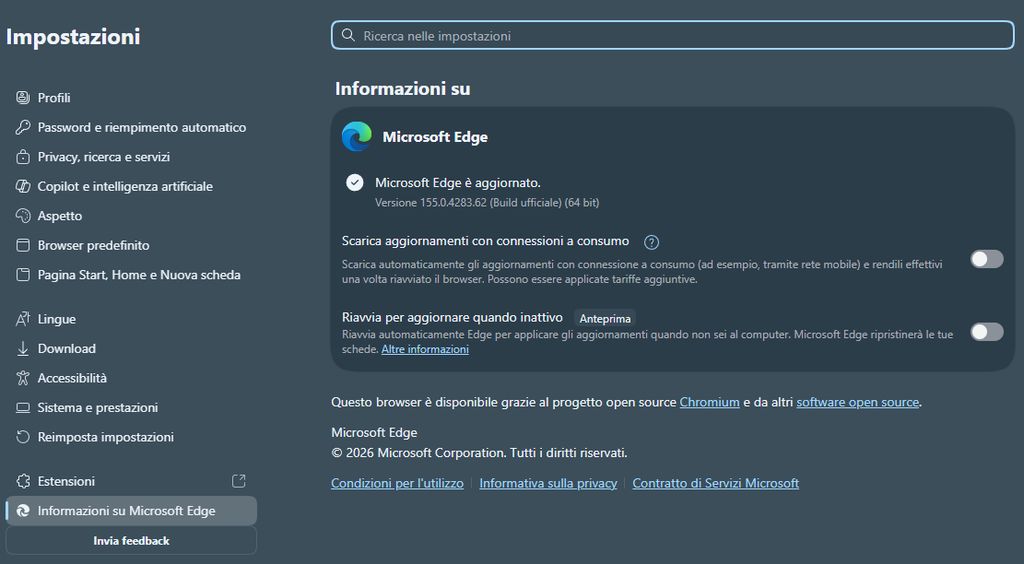Screen dimensions: 1024x564
Task: Click the version text Versione 155.0.4283.62
Action: coord(431,202)
